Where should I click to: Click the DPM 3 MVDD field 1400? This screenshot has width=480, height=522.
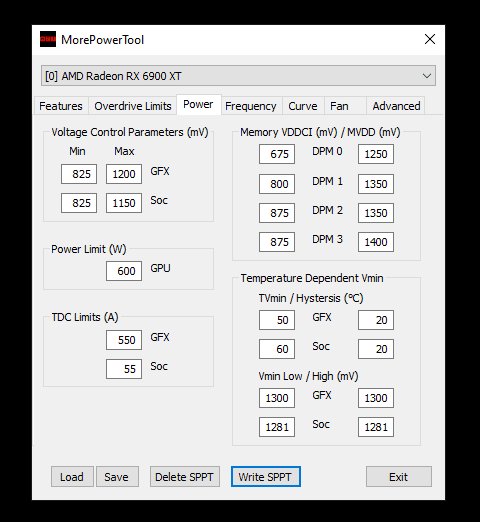click(376, 242)
